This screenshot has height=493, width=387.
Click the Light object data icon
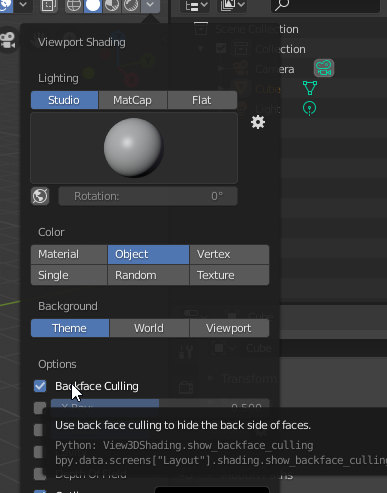(309, 108)
